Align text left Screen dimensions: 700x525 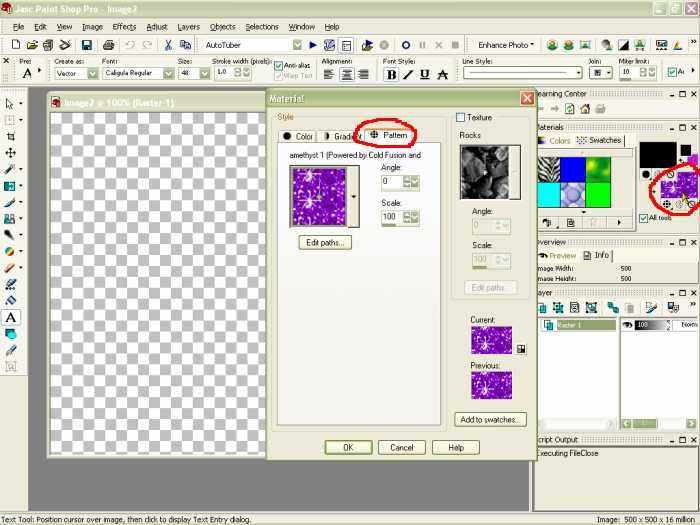click(329, 74)
